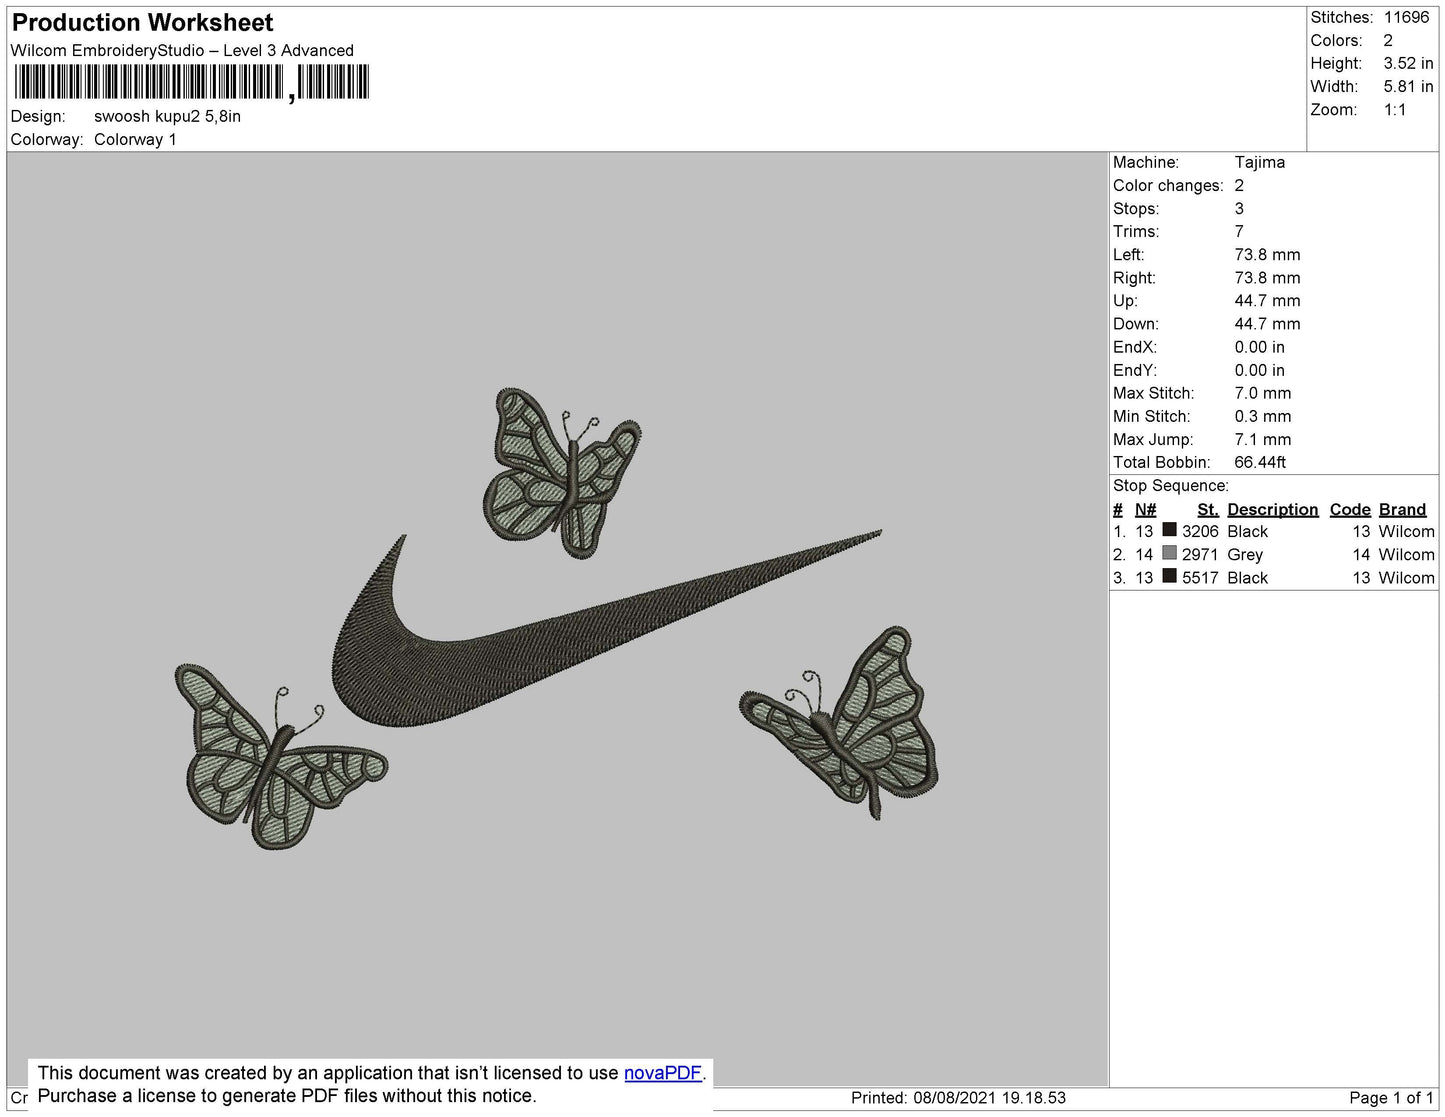Click the Production Worksheet heading
1445x1117 pixels.
[142, 23]
